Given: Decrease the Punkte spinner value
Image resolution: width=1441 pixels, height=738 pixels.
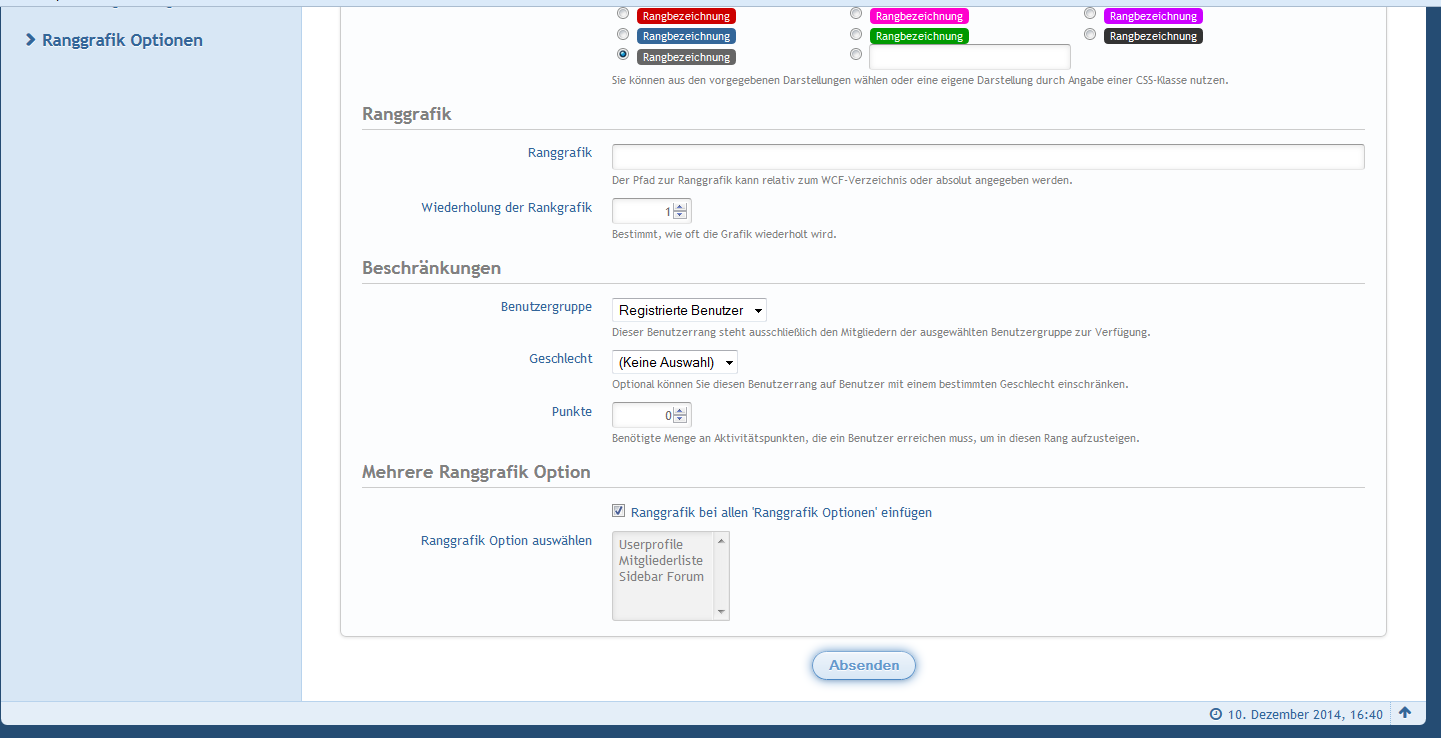Looking at the screenshot, I should click(x=681, y=419).
